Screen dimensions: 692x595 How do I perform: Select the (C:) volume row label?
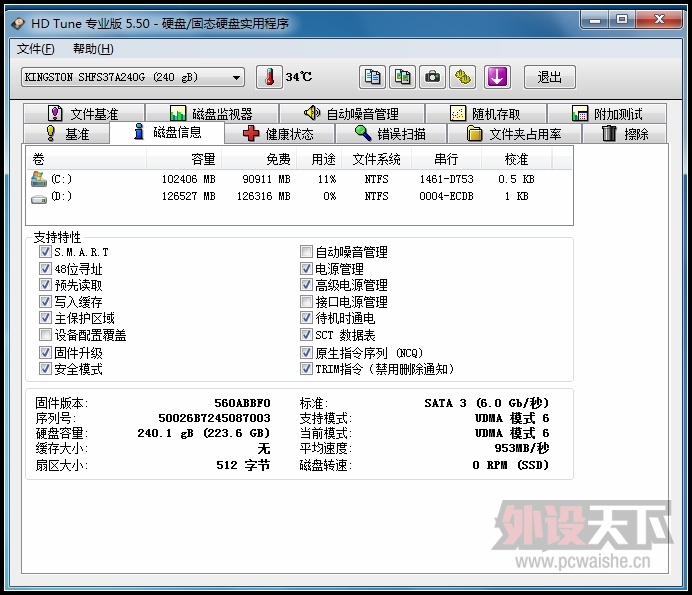(61, 179)
